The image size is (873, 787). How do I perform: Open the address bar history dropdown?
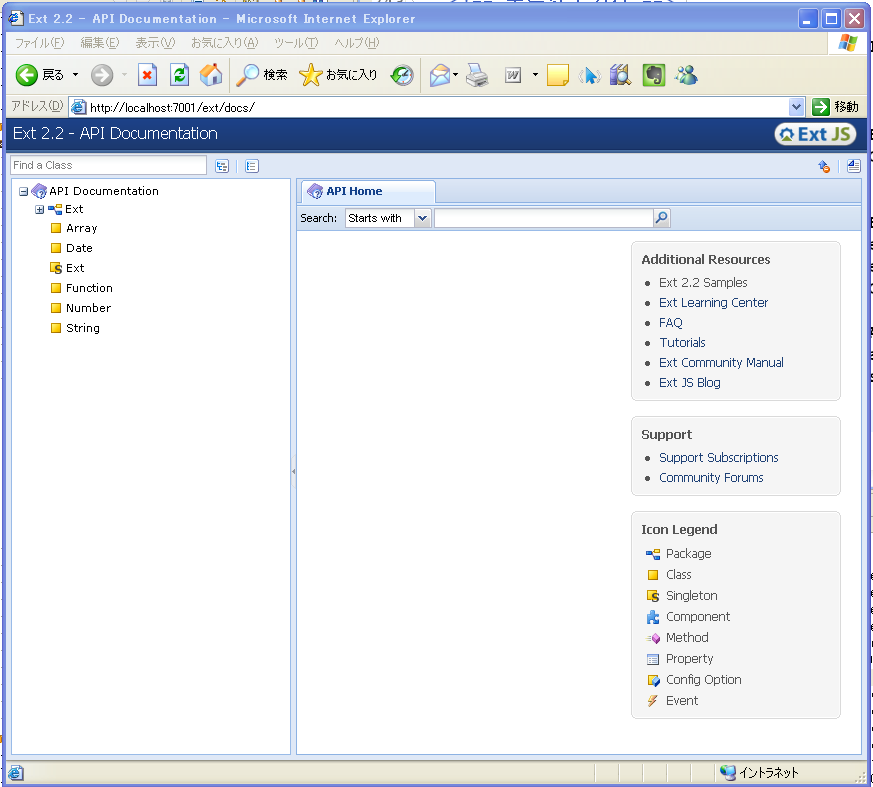(x=797, y=107)
